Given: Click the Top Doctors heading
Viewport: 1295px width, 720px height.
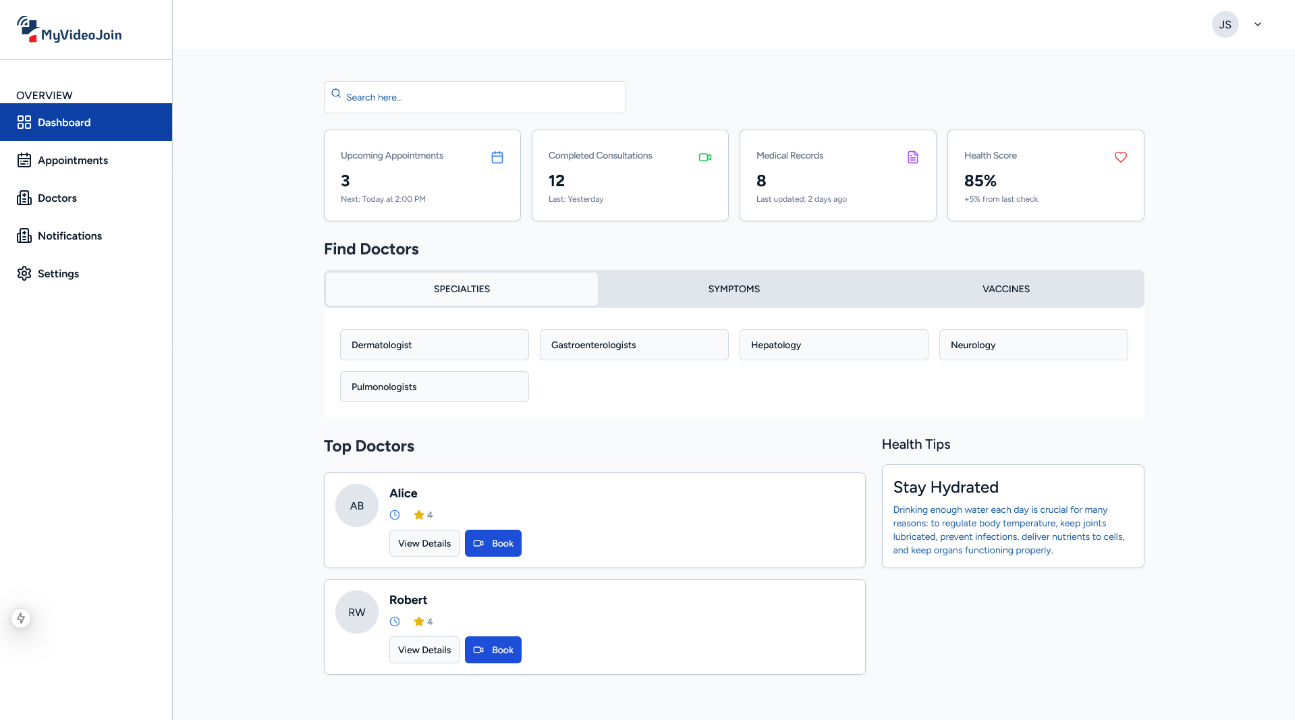Looking at the screenshot, I should [369, 446].
